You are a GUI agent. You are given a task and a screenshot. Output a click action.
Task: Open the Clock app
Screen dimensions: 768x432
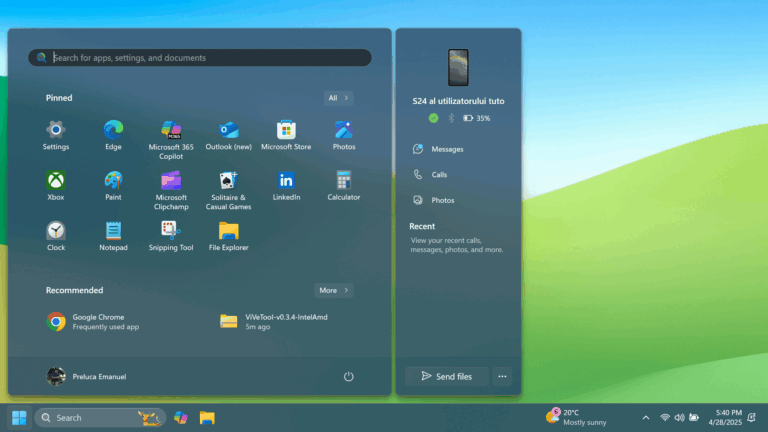coord(55,236)
